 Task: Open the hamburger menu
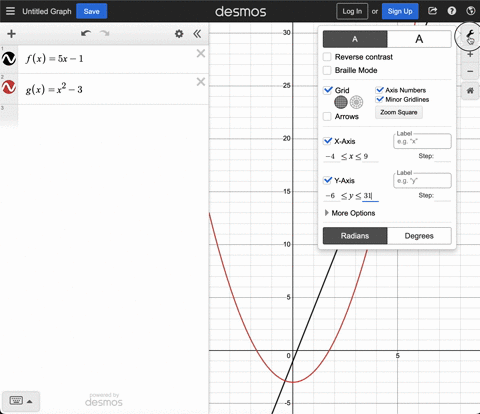[x=10, y=11]
